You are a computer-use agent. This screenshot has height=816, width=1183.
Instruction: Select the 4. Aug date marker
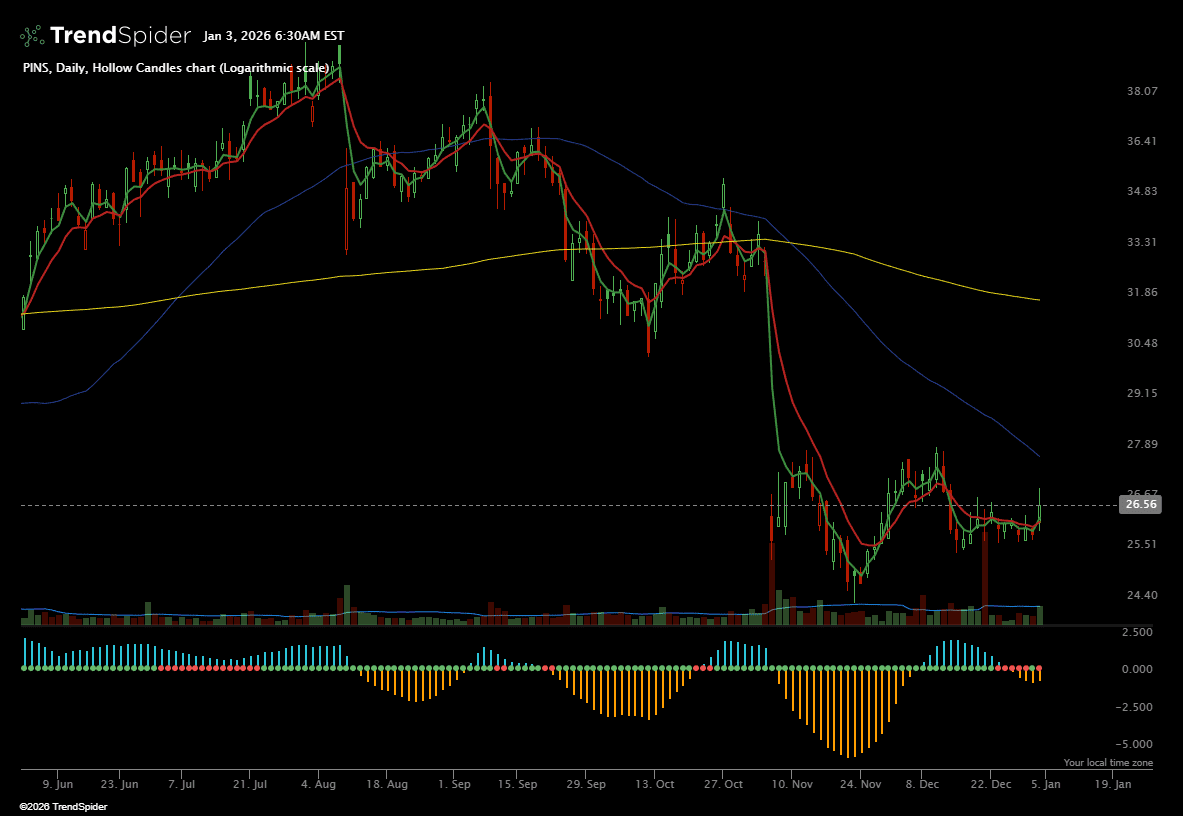(319, 785)
